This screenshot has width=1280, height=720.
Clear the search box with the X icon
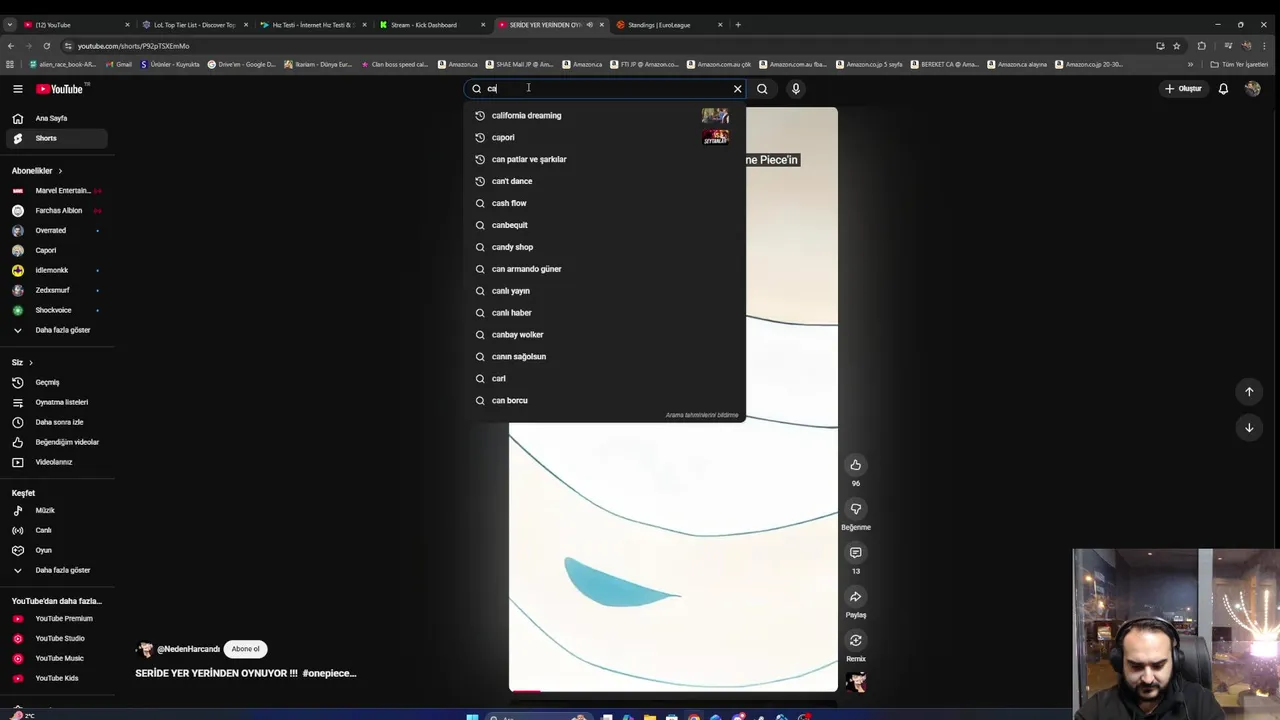(738, 89)
